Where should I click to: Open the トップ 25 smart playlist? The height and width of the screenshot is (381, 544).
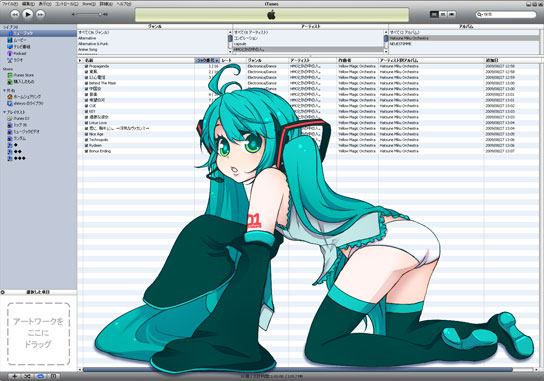click(x=38, y=125)
